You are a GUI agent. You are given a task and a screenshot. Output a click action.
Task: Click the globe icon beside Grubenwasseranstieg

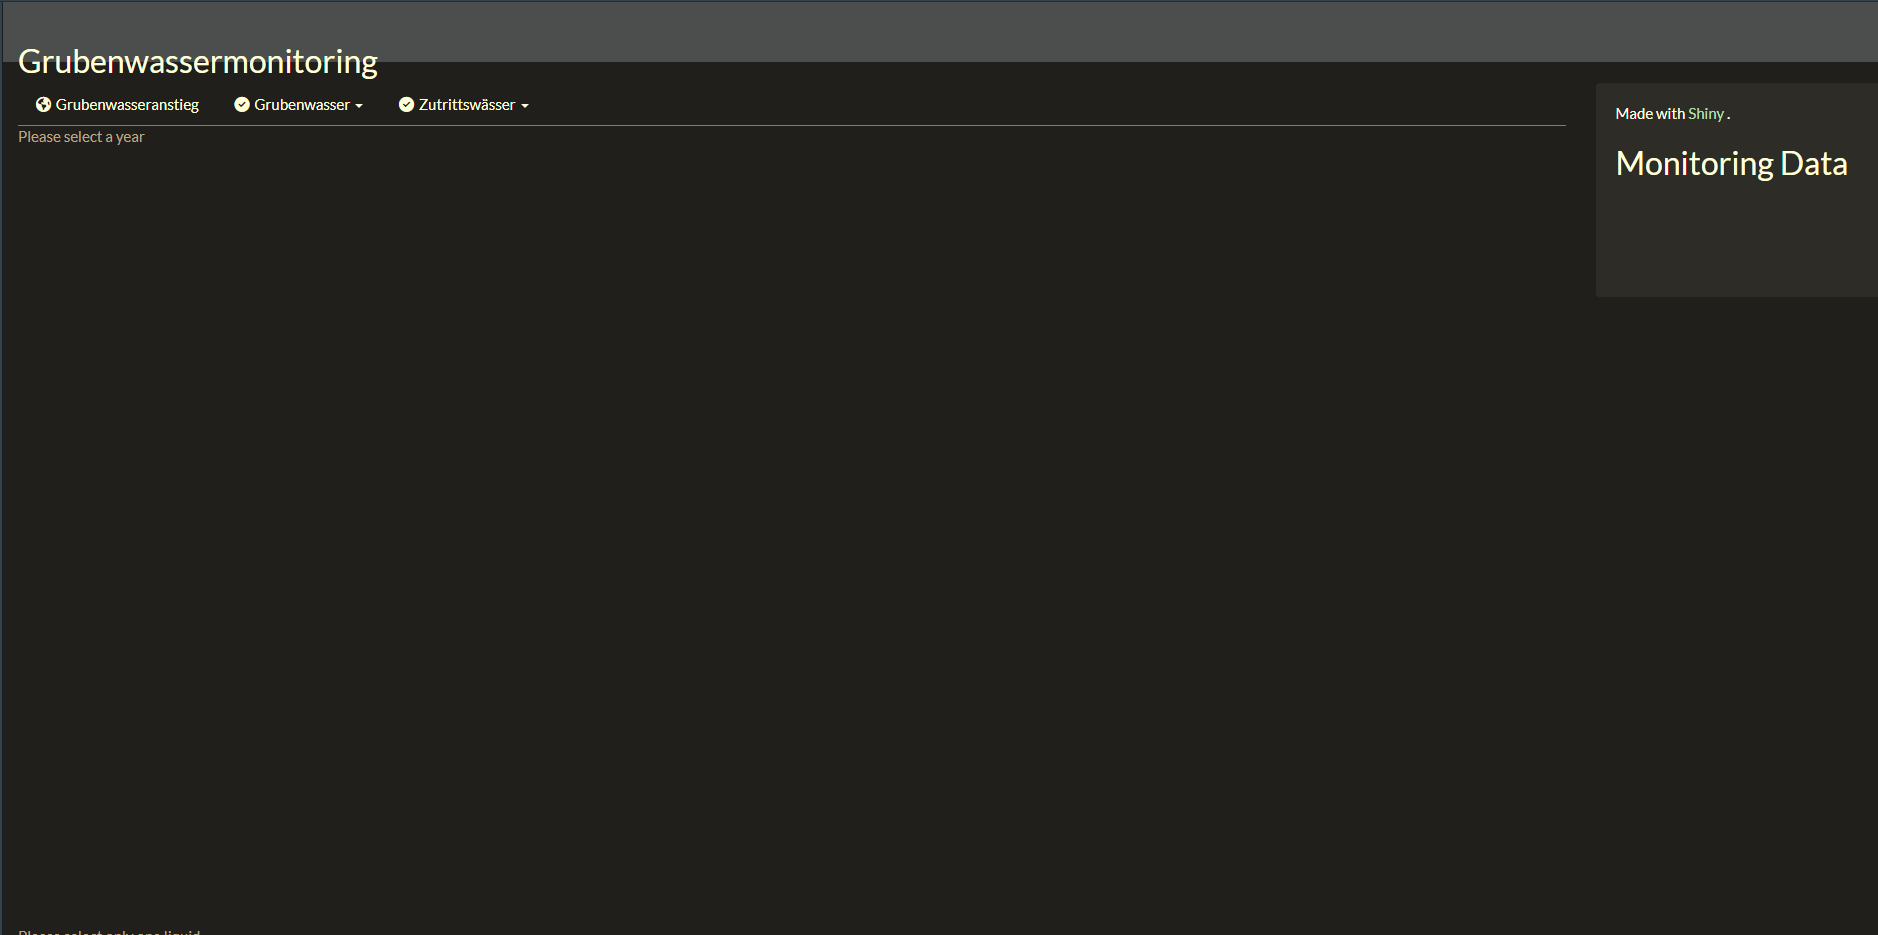[43, 105]
